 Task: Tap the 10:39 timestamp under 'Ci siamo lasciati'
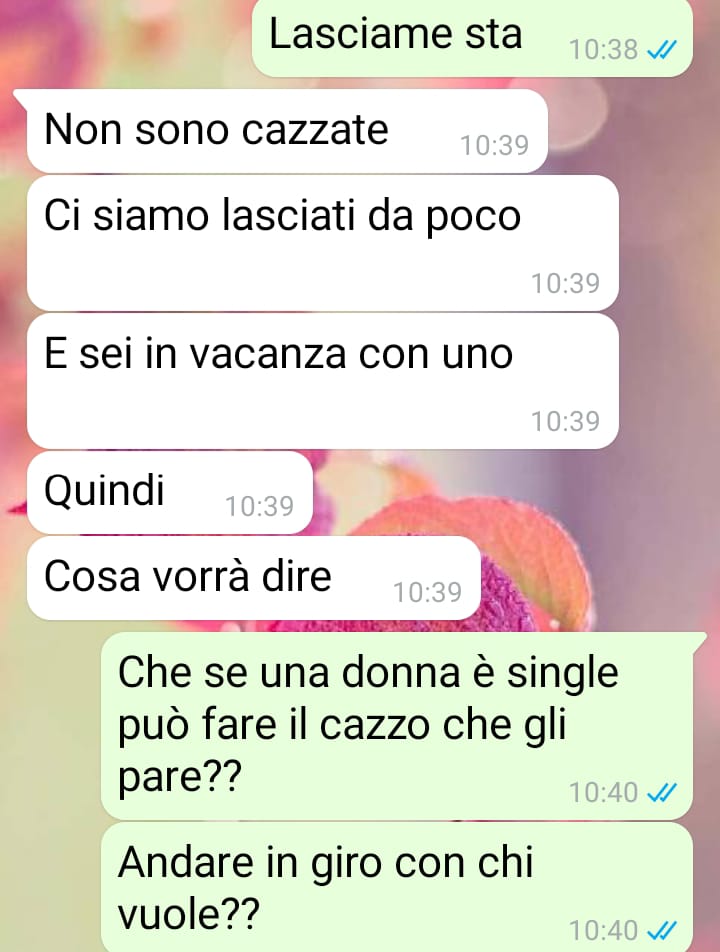566,284
